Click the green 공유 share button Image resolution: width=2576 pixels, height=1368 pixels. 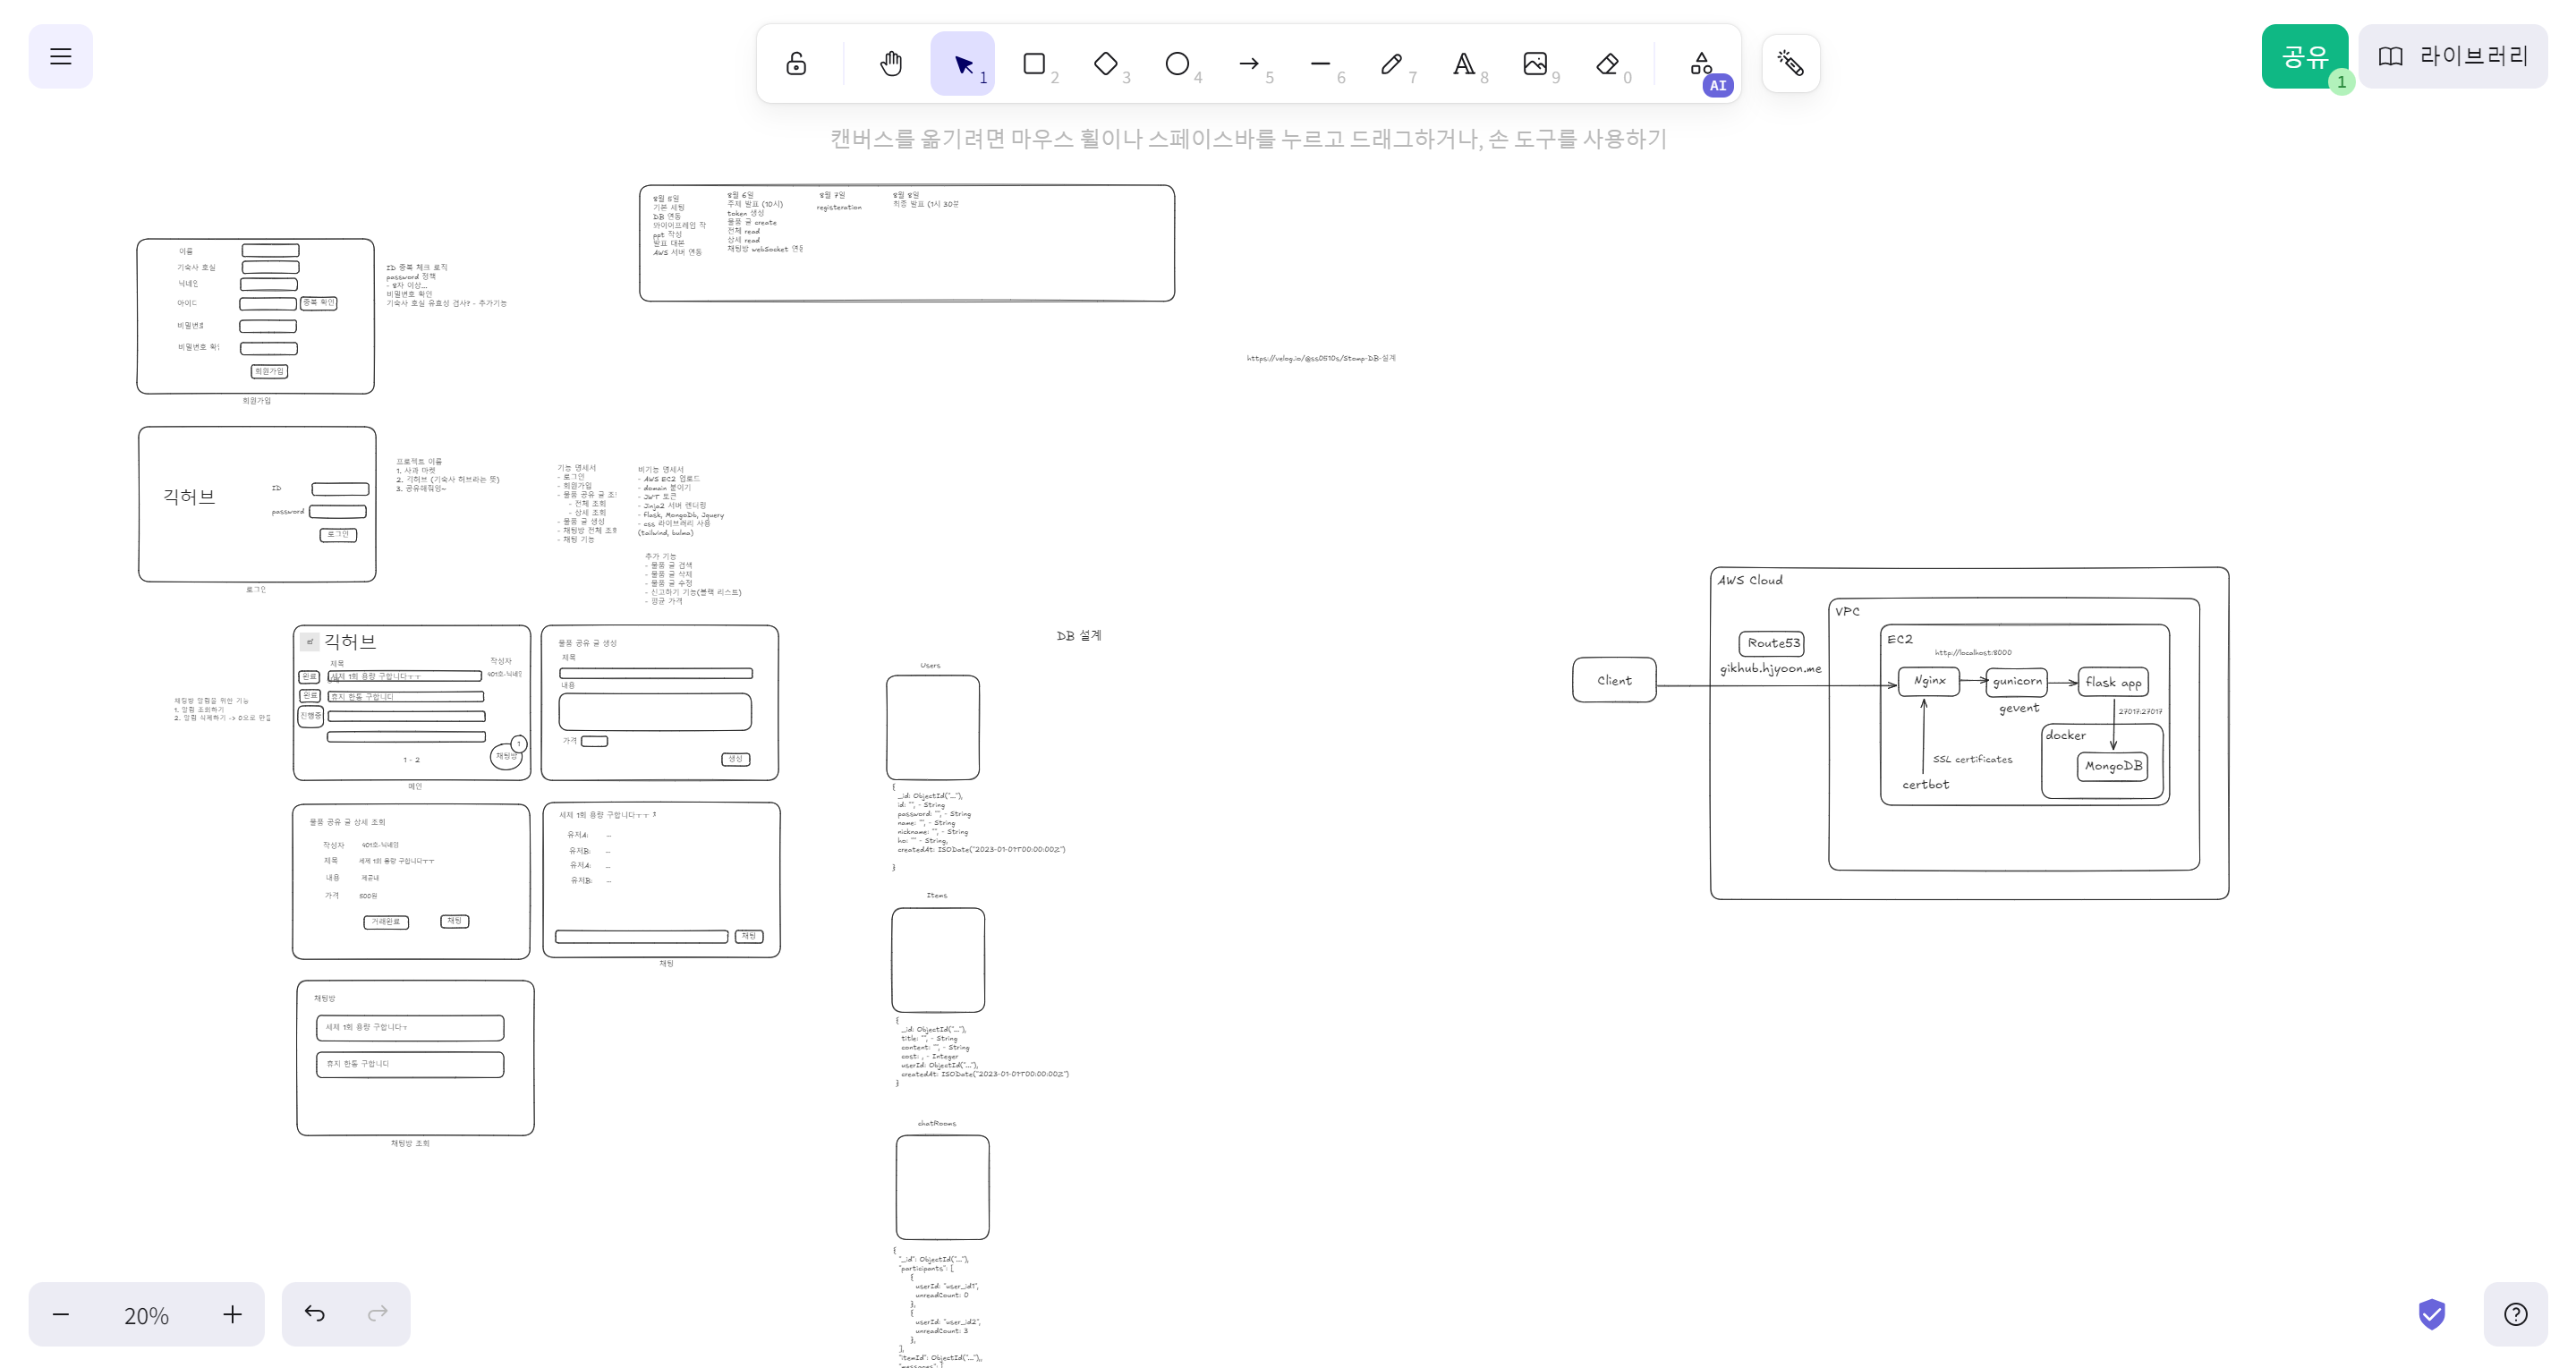(2304, 57)
